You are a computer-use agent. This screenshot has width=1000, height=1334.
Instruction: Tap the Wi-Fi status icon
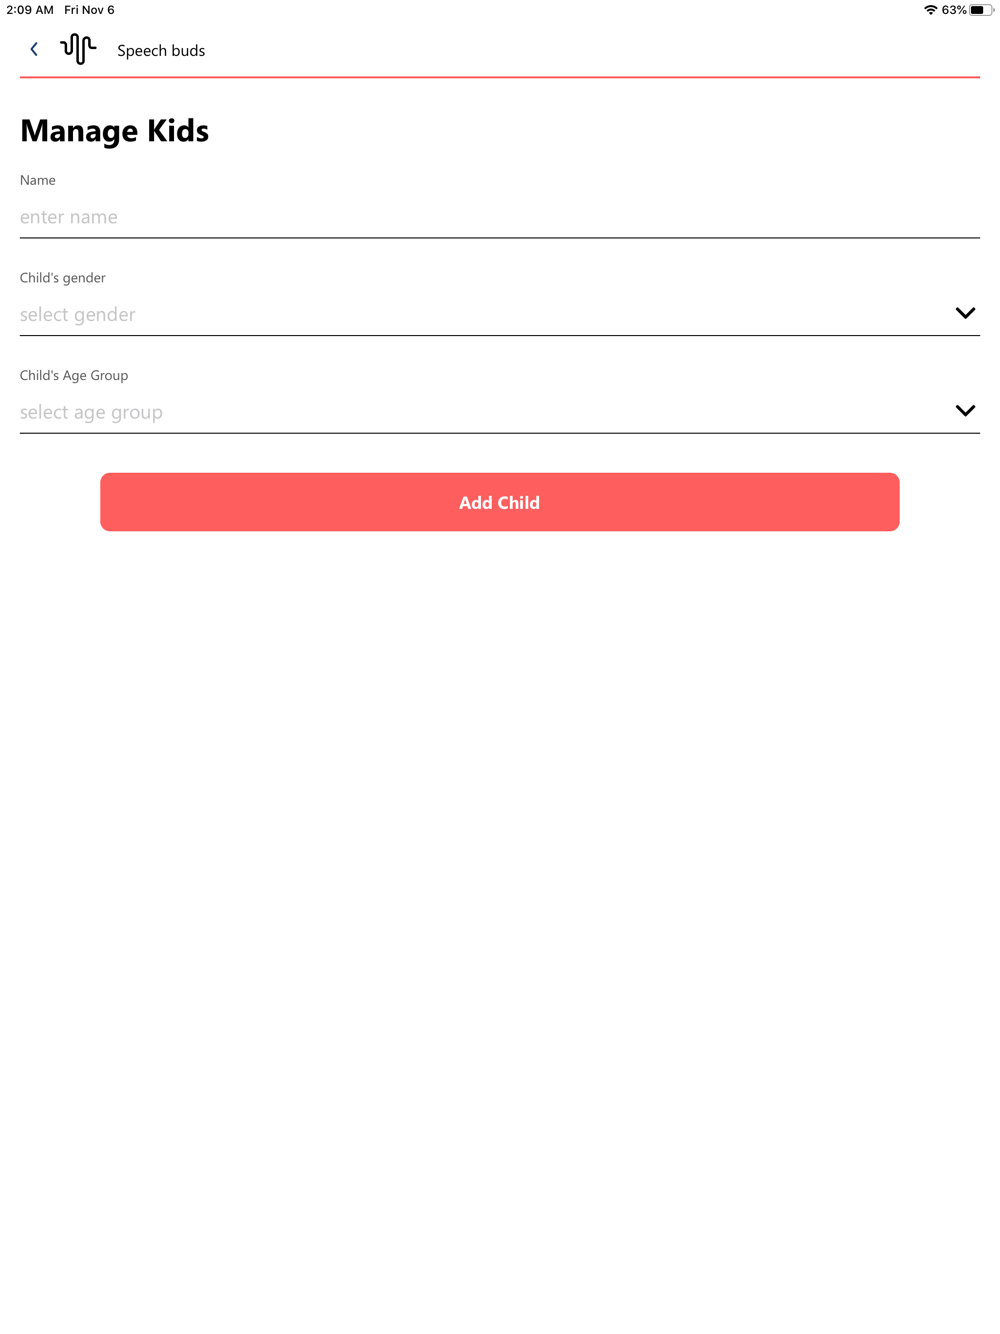click(x=930, y=10)
